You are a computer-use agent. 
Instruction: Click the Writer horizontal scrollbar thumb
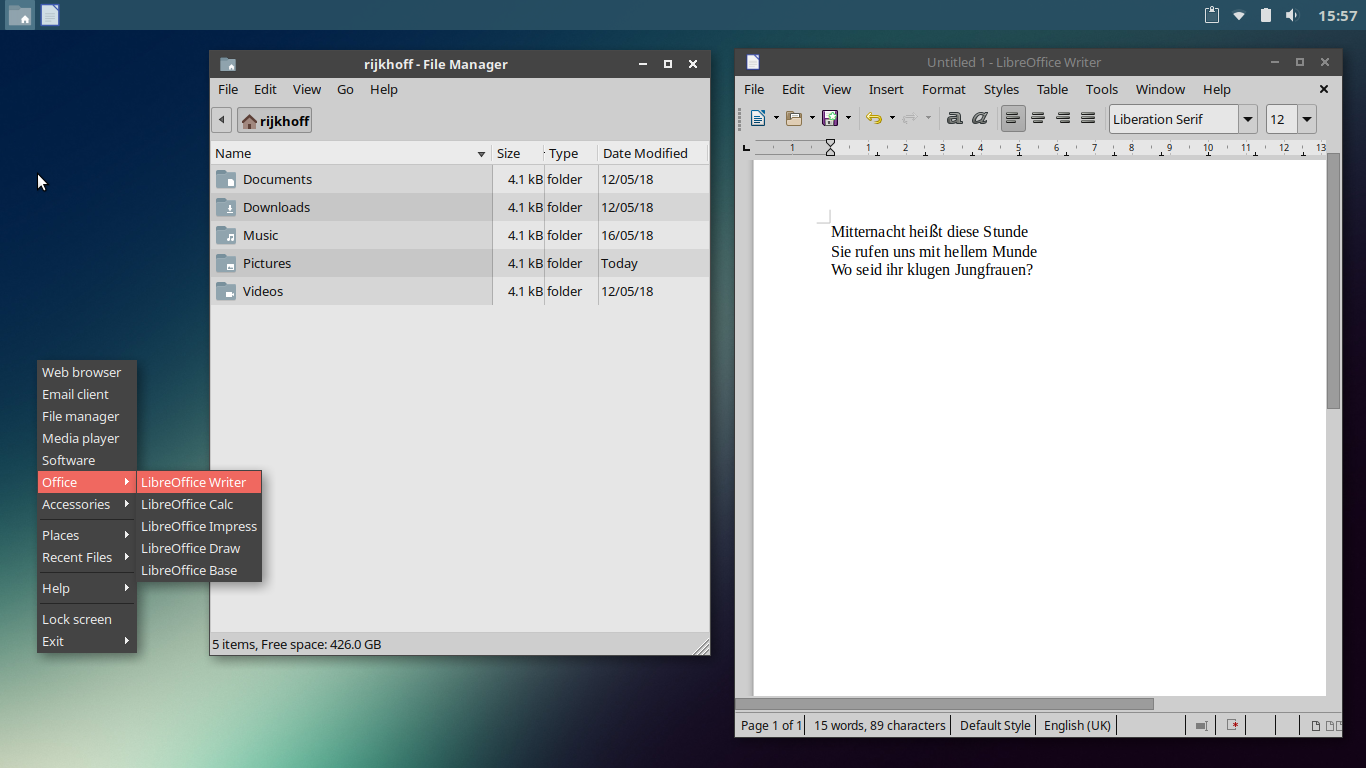(x=944, y=704)
